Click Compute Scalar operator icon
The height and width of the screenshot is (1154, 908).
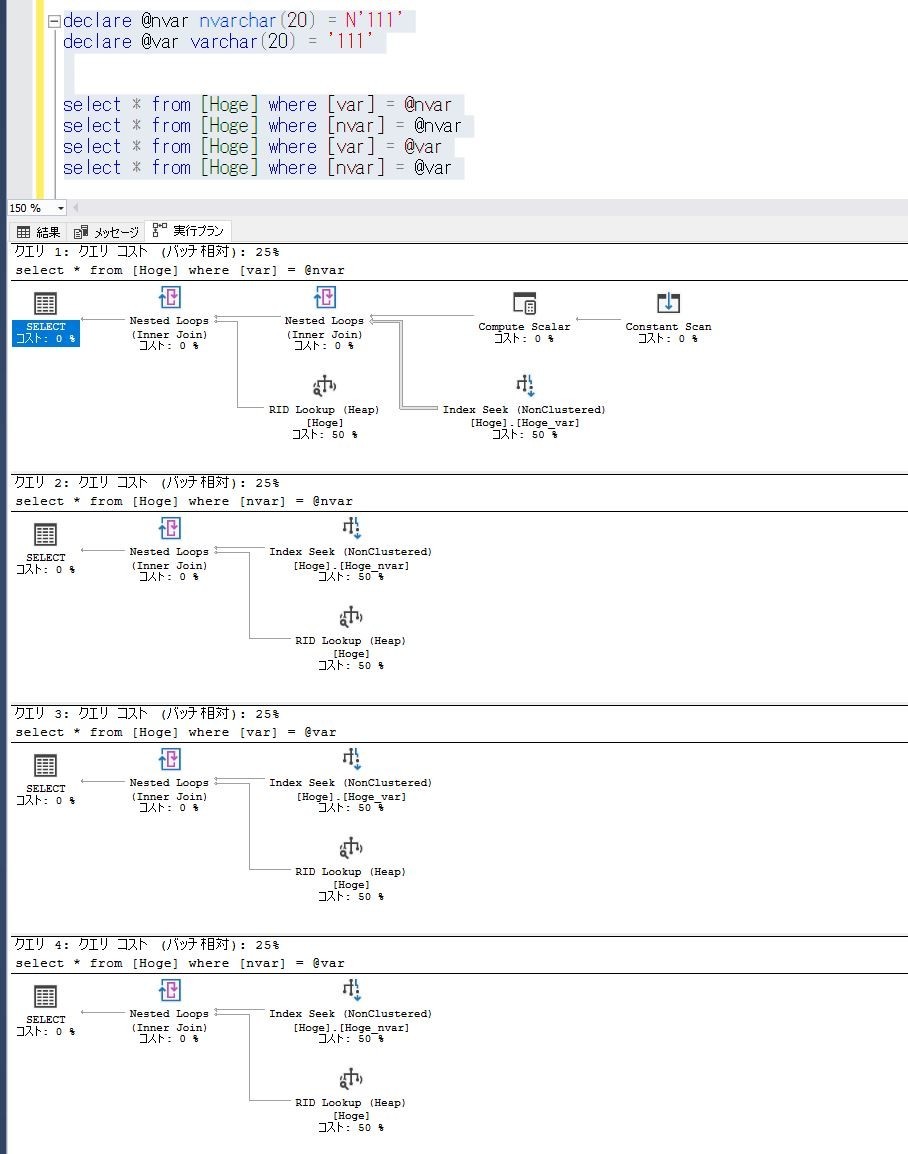click(x=524, y=303)
